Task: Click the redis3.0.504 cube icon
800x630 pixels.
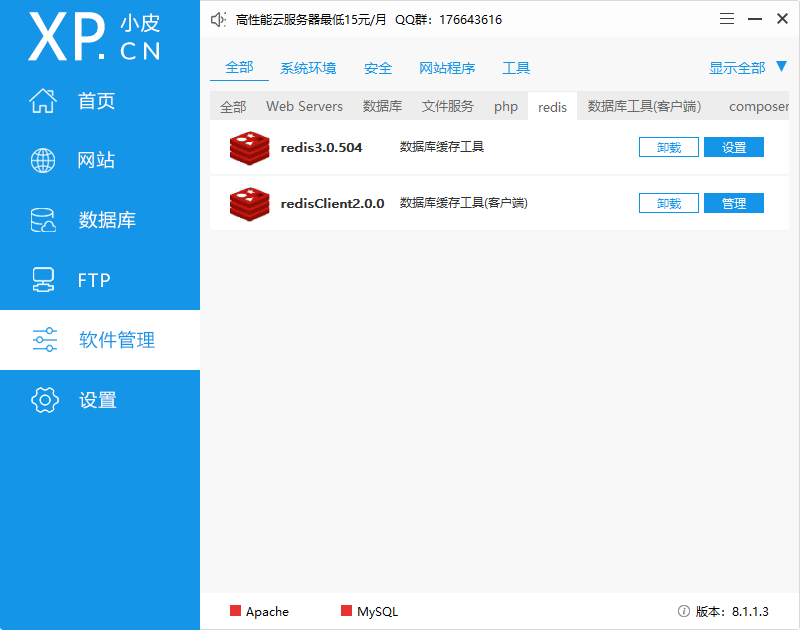Action: click(x=249, y=148)
